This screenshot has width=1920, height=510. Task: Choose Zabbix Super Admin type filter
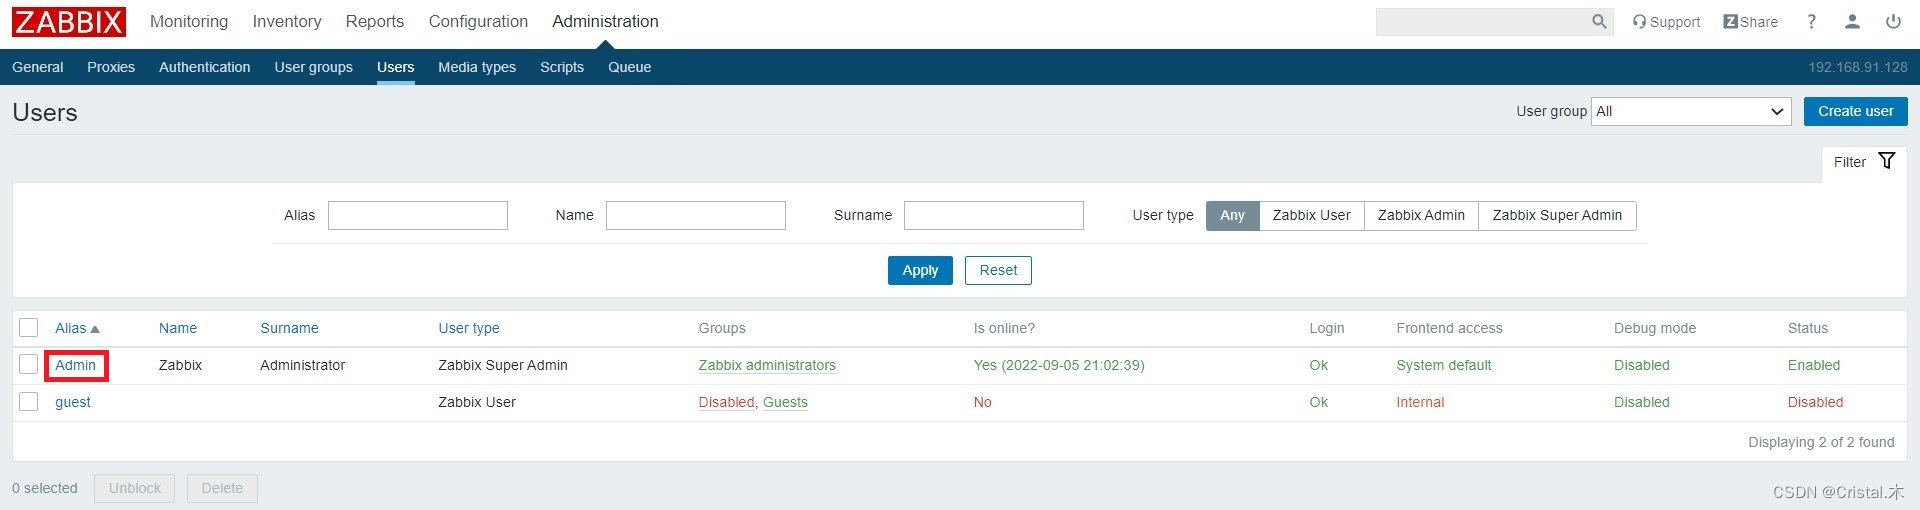pos(1557,215)
